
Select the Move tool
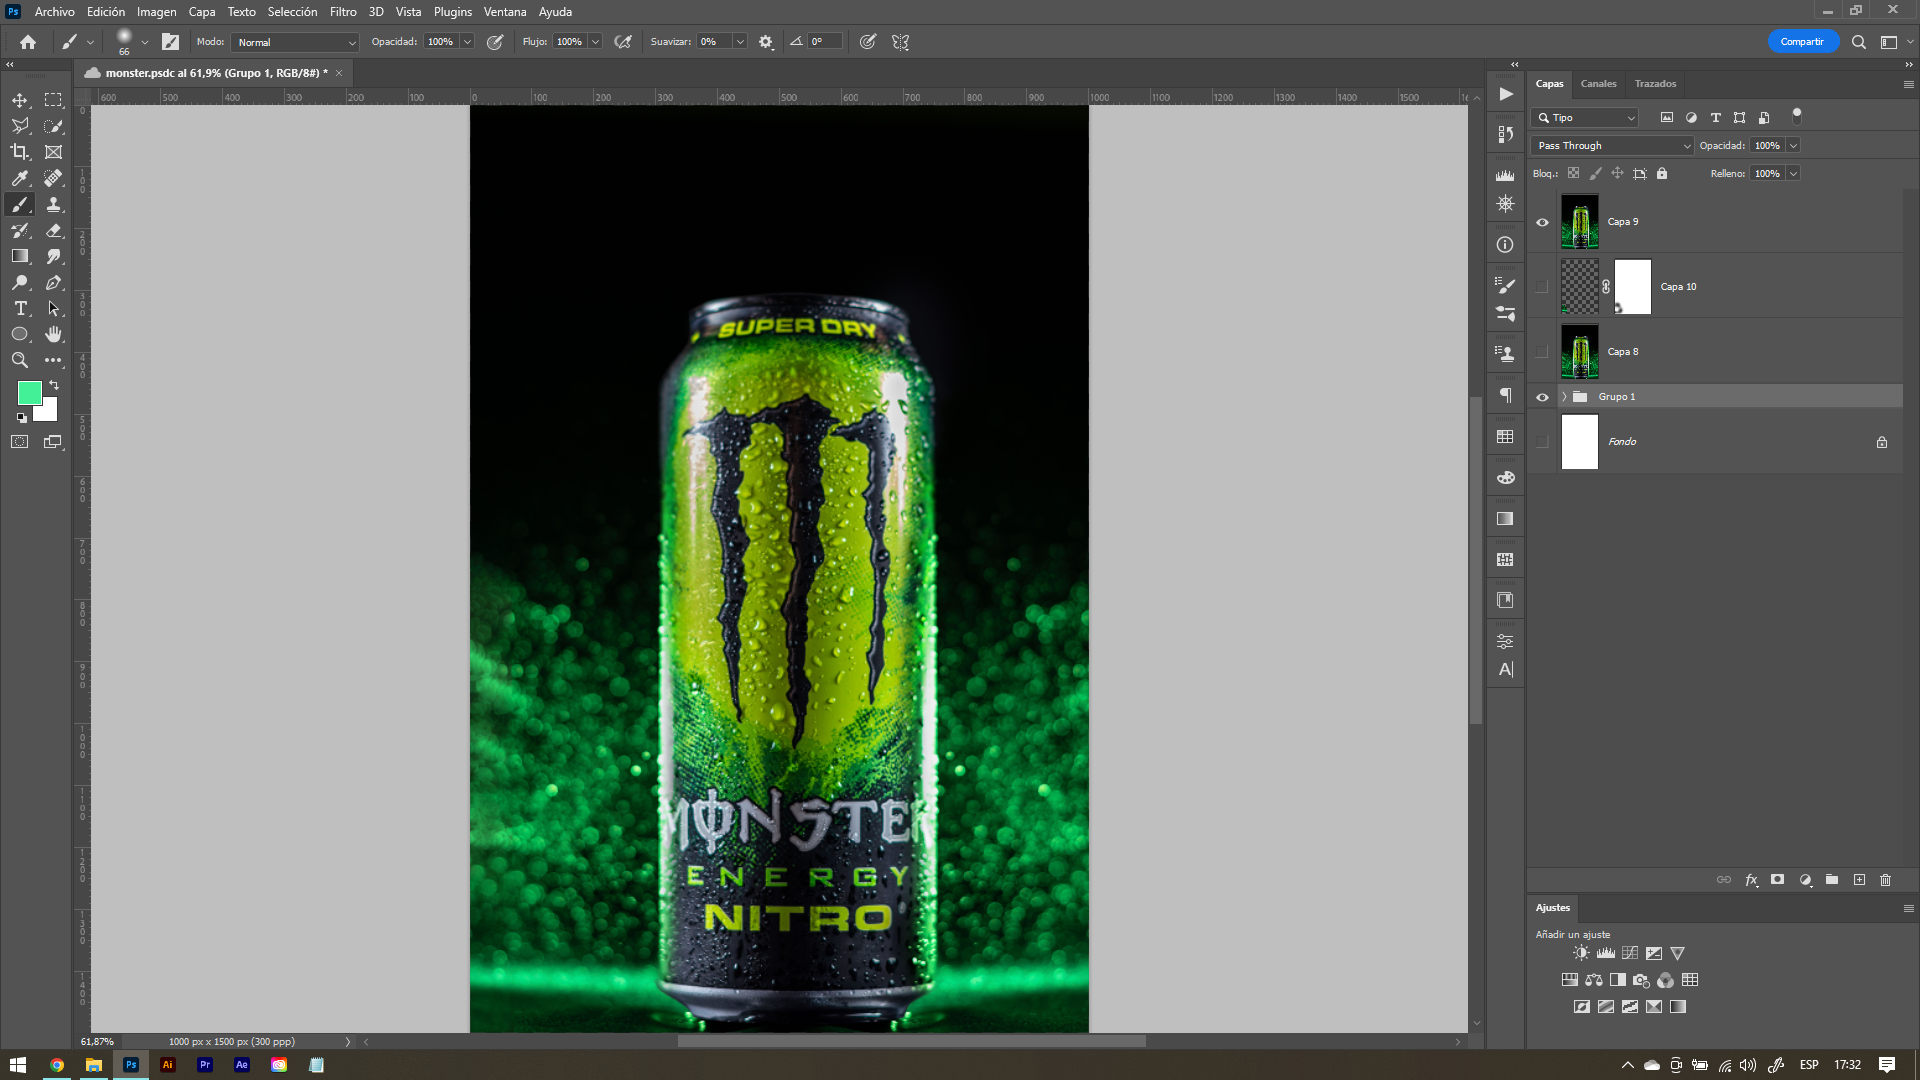point(20,100)
